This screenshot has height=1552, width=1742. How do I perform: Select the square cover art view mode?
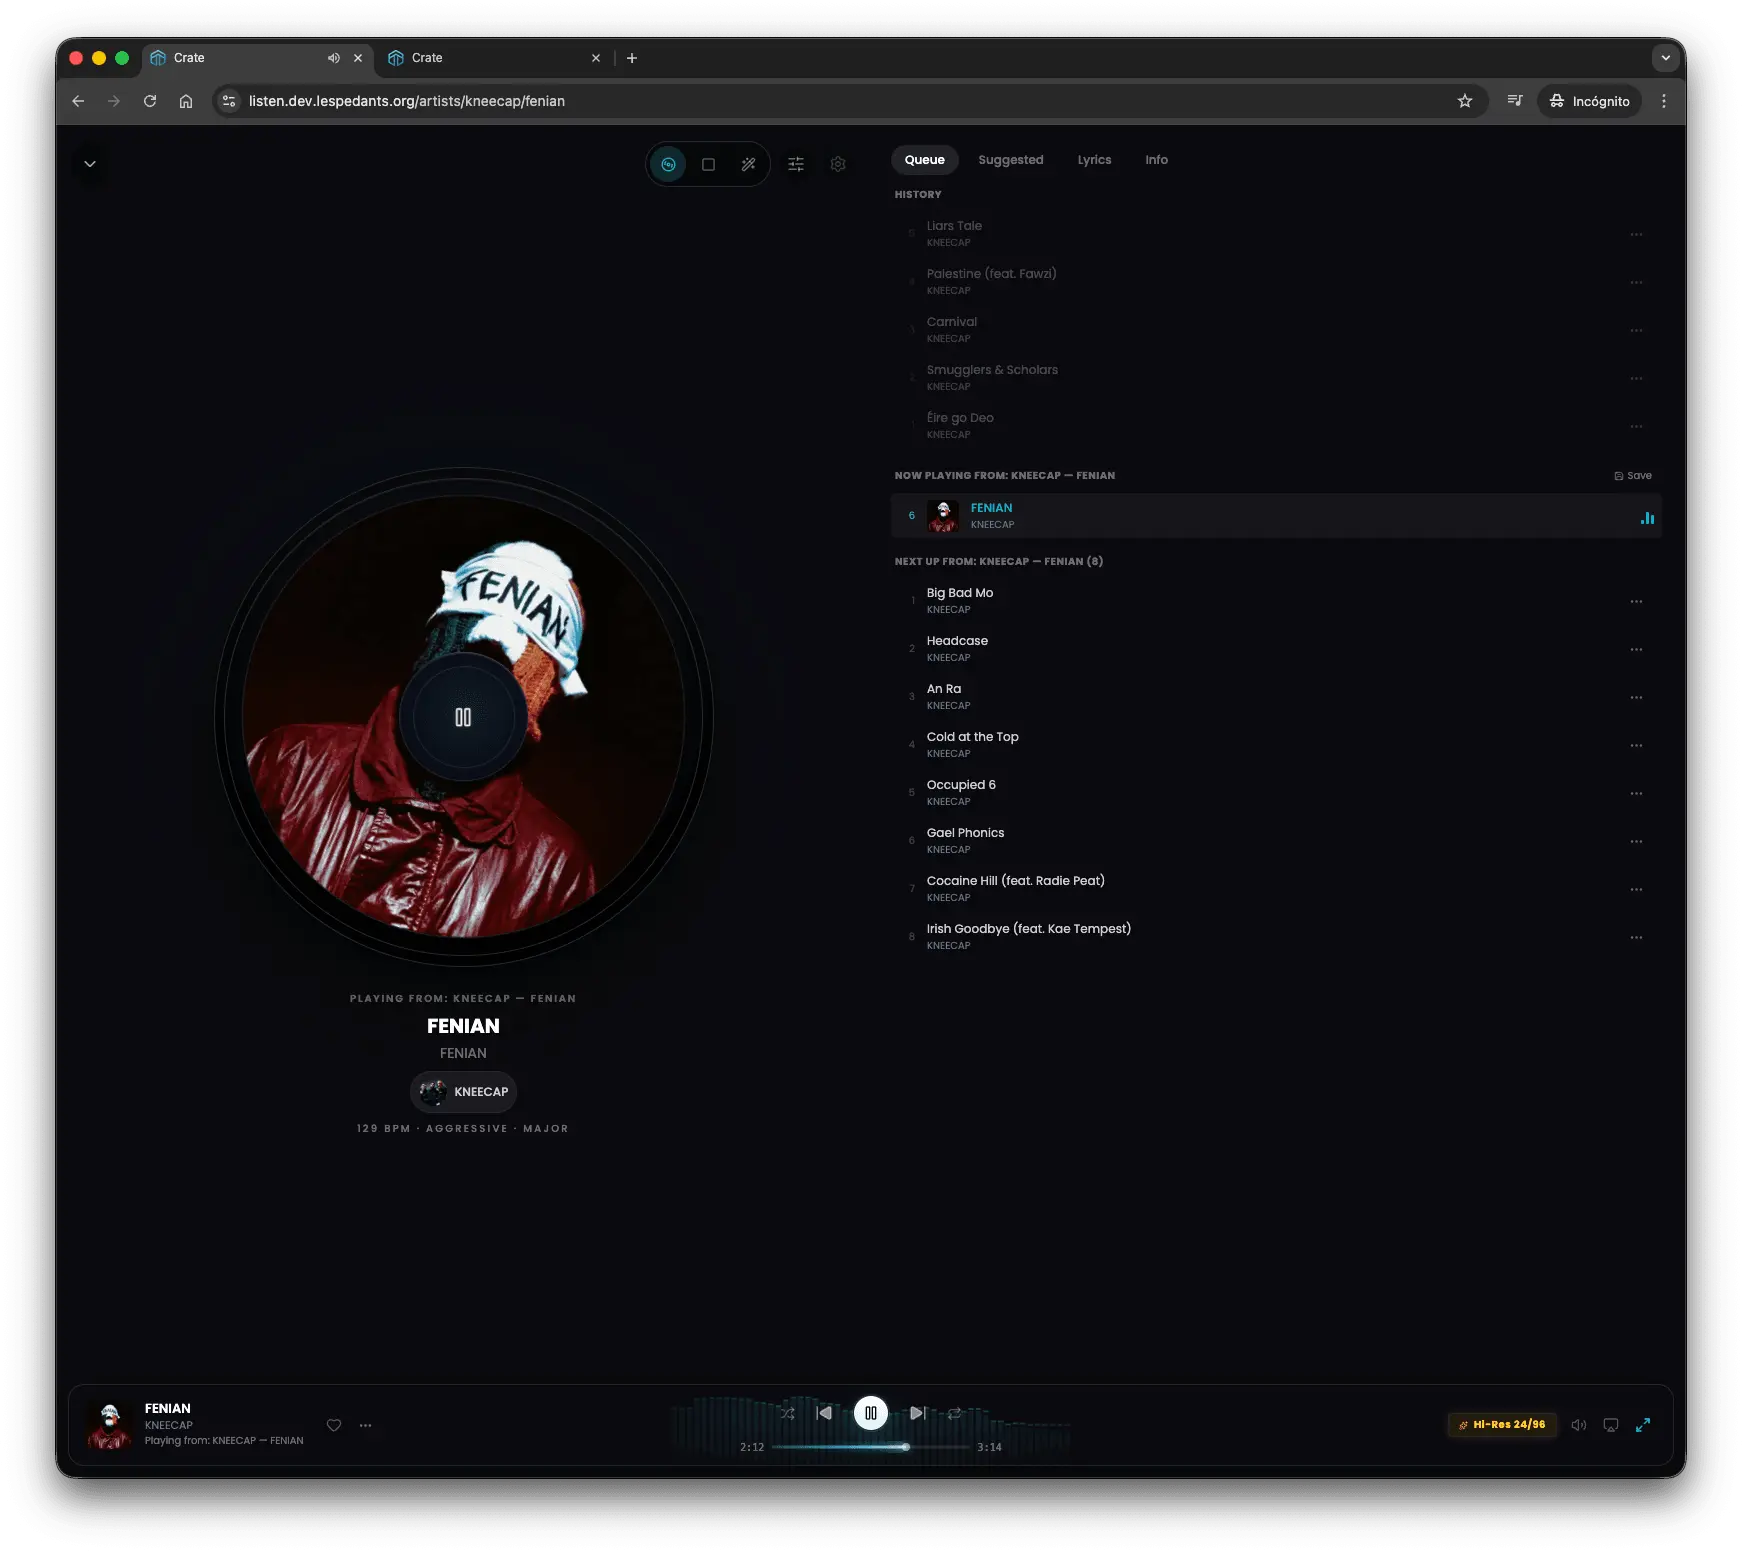click(708, 164)
